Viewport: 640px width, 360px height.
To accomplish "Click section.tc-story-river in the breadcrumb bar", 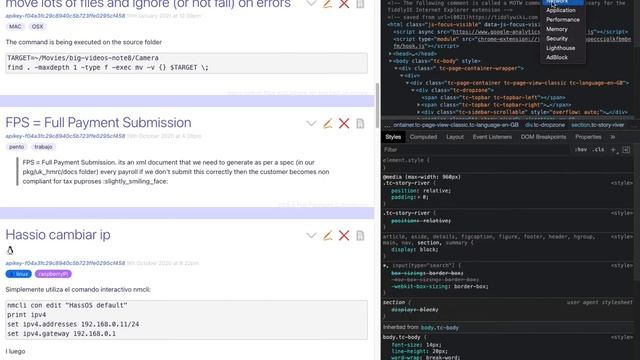I will [598, 125].
